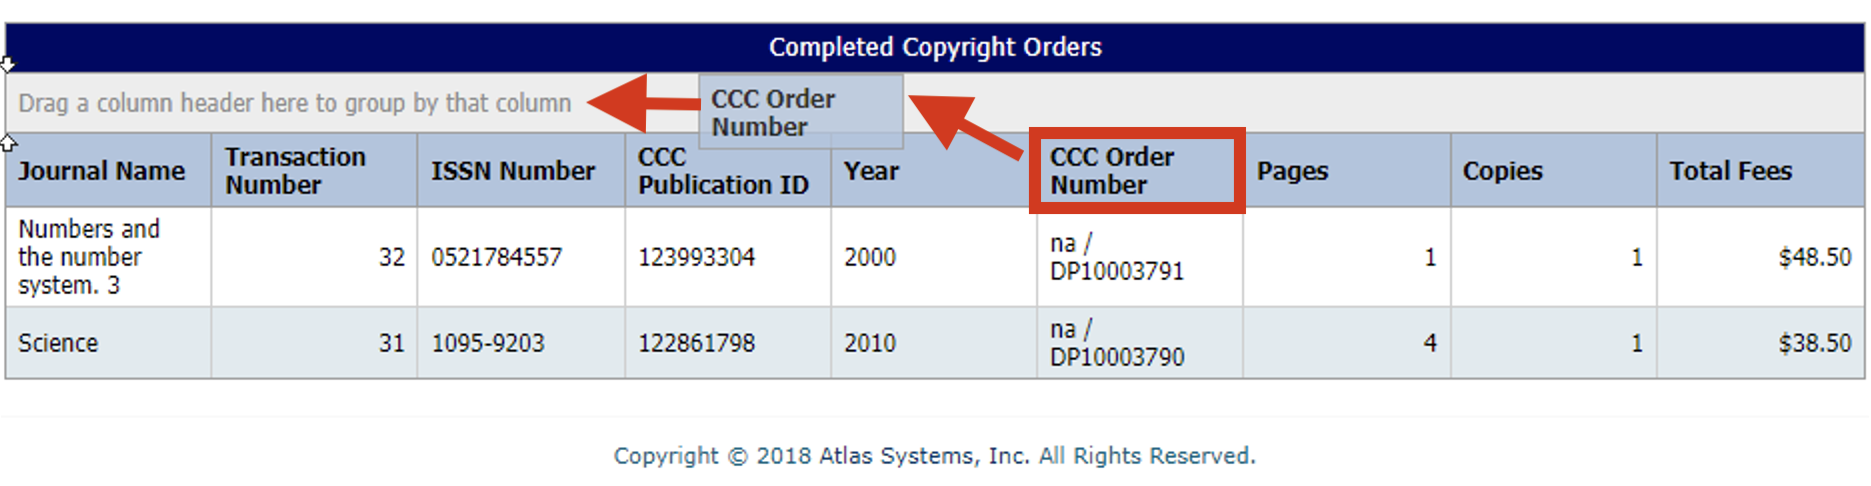Image resolution: width=1871 pixels, height=486 pixels.
Task: Click ISSN cell 0521784557
Action: point(497,257)
